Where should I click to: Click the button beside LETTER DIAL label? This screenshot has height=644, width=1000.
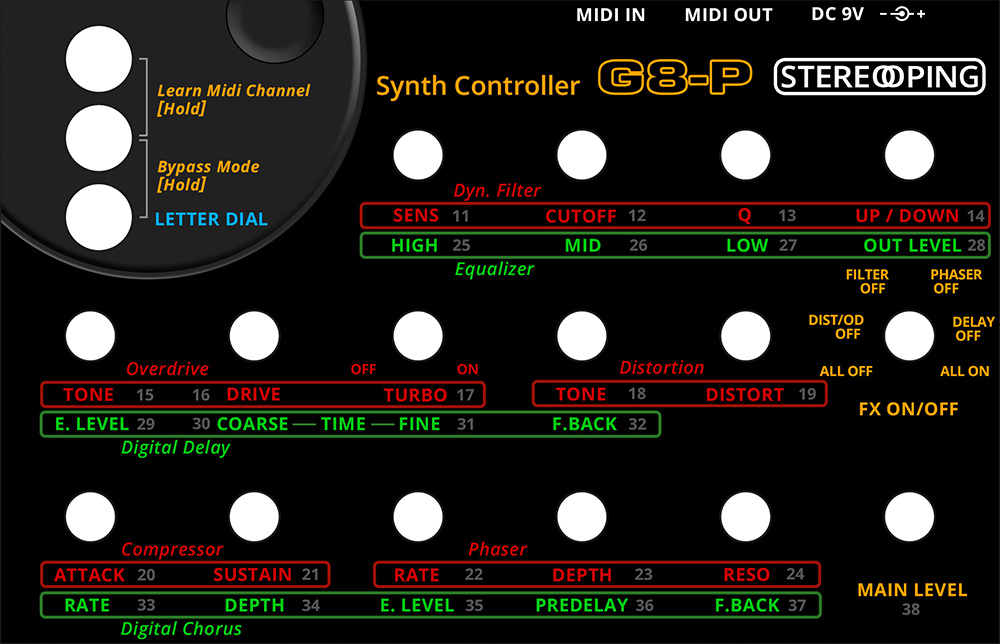tap(99, 217)
